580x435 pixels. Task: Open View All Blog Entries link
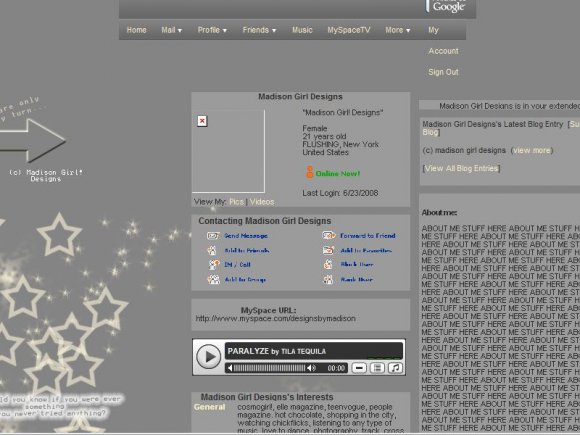(x=461, y=169)
